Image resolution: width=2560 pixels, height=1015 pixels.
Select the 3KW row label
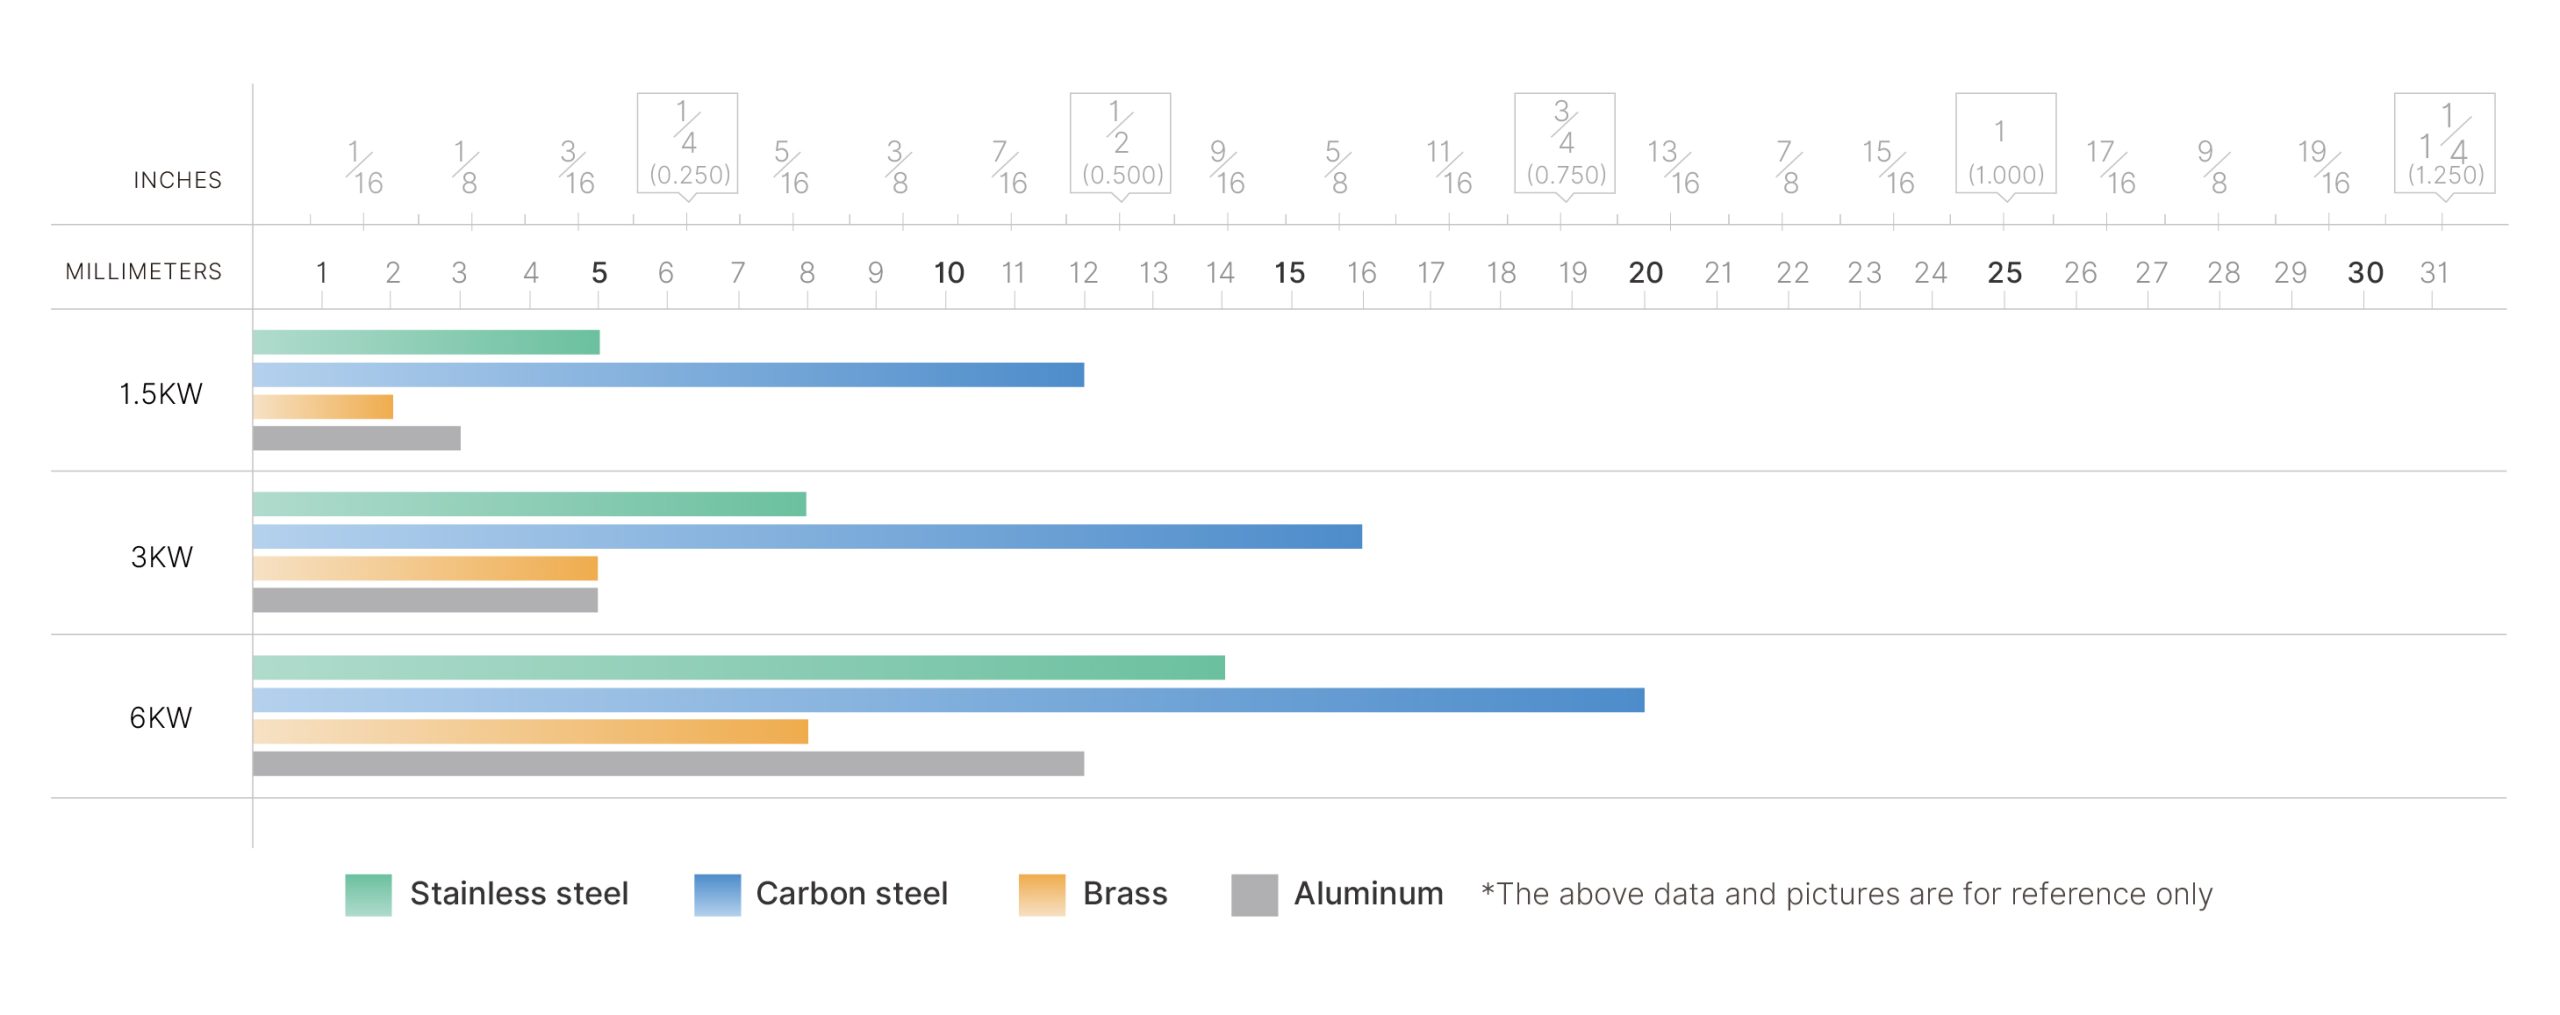162,557
